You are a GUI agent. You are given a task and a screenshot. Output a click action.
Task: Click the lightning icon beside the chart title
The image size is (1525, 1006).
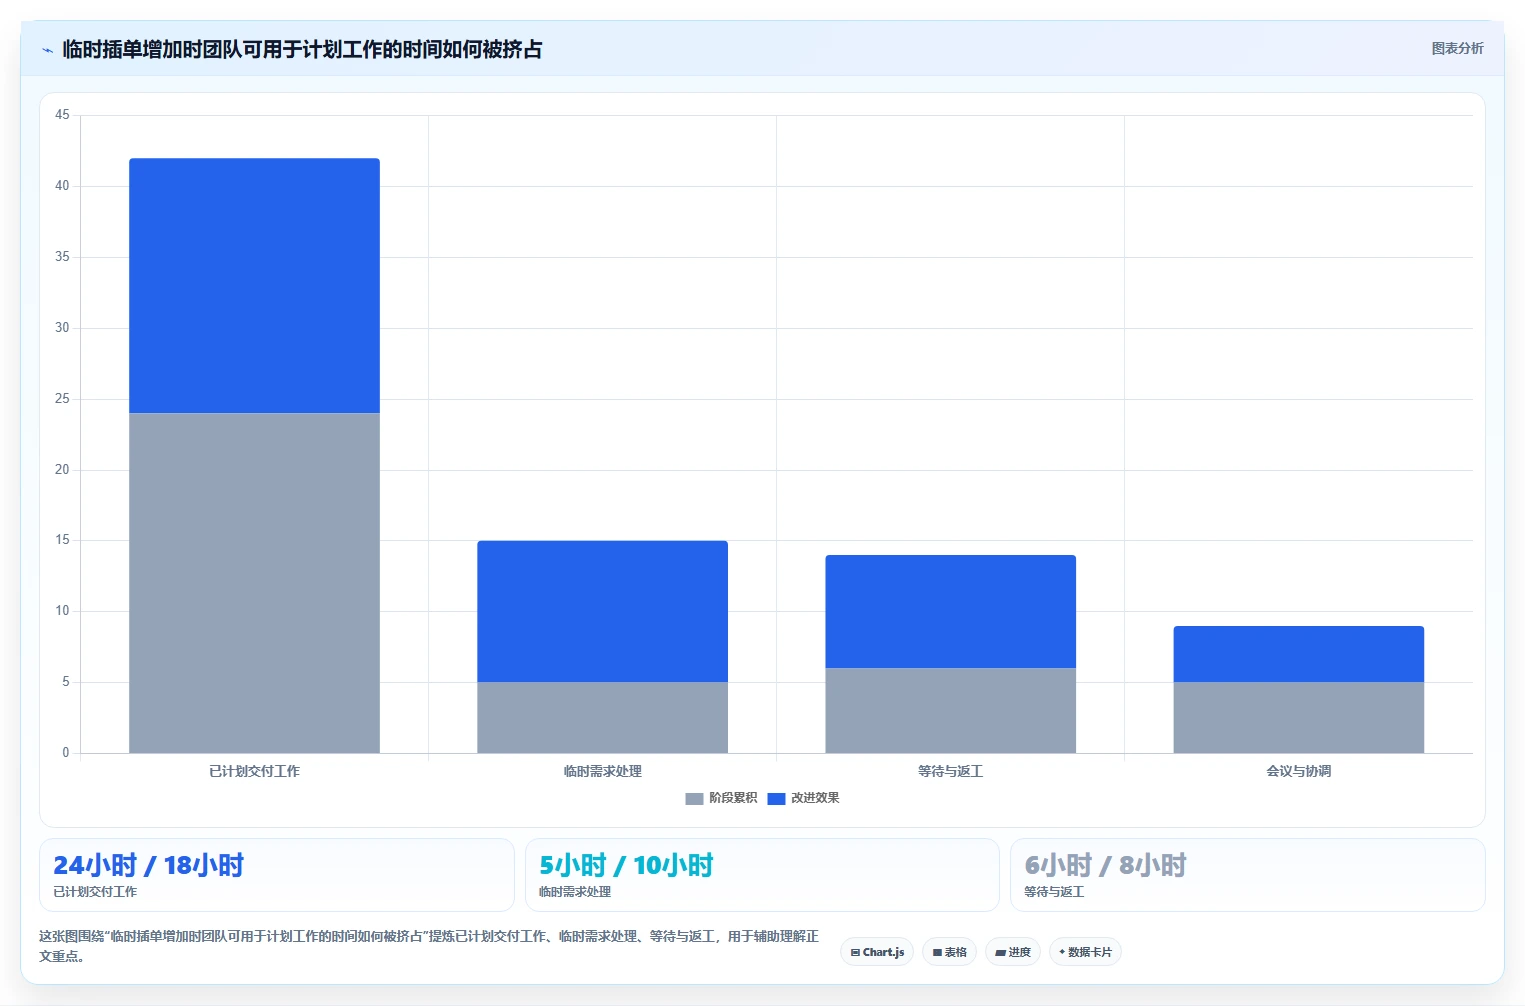(47, 50)
